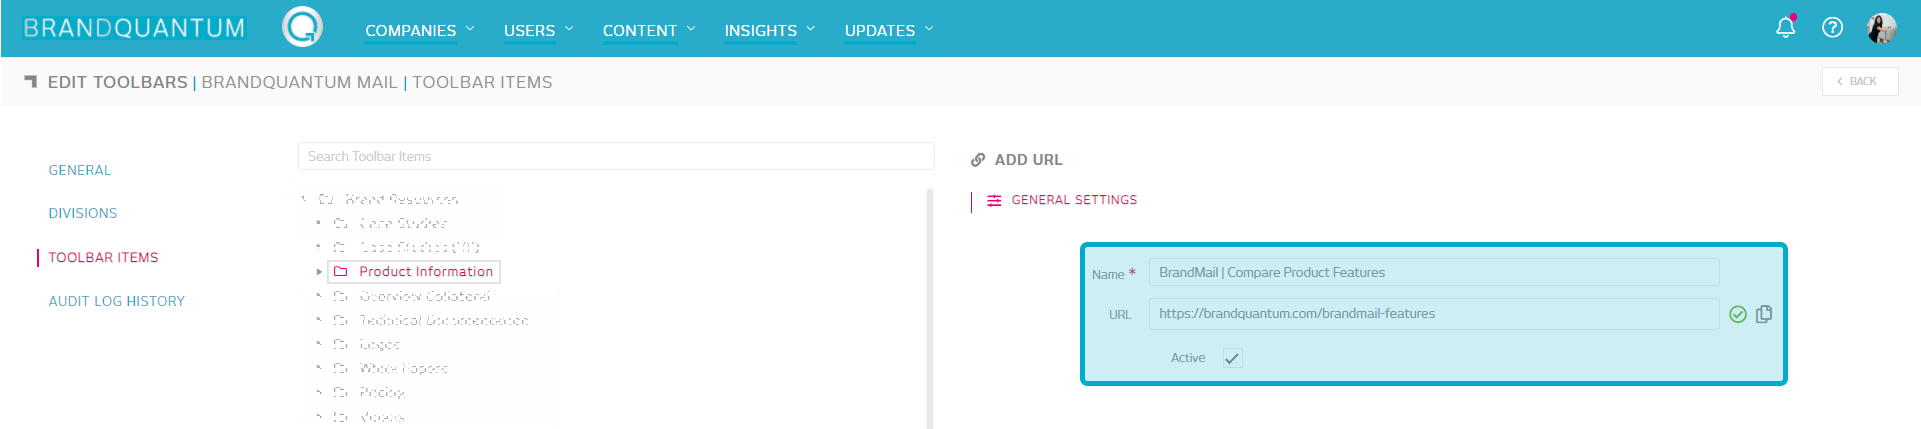Screen dimensions: 1921x429
Task: Select Toolbar Items in the sidebar
Action: tap(103, 257)
